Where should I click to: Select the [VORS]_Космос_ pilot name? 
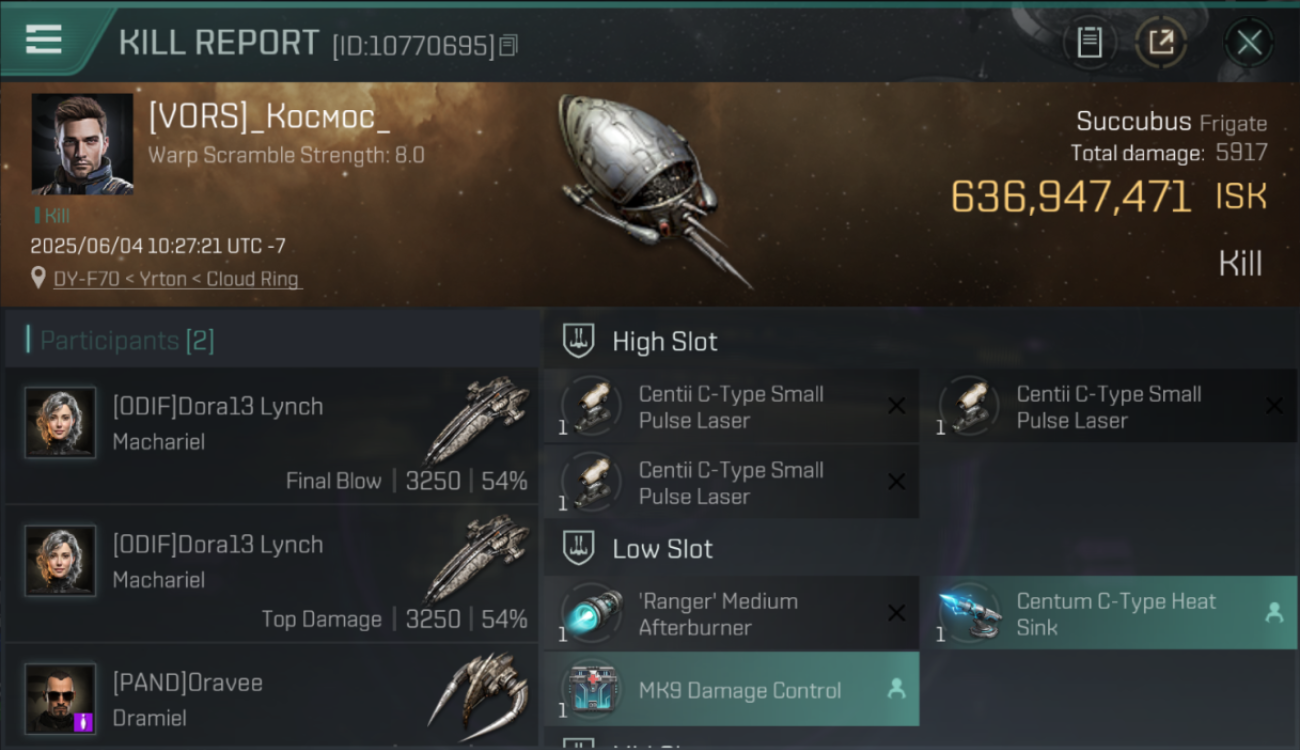point(269,117)
